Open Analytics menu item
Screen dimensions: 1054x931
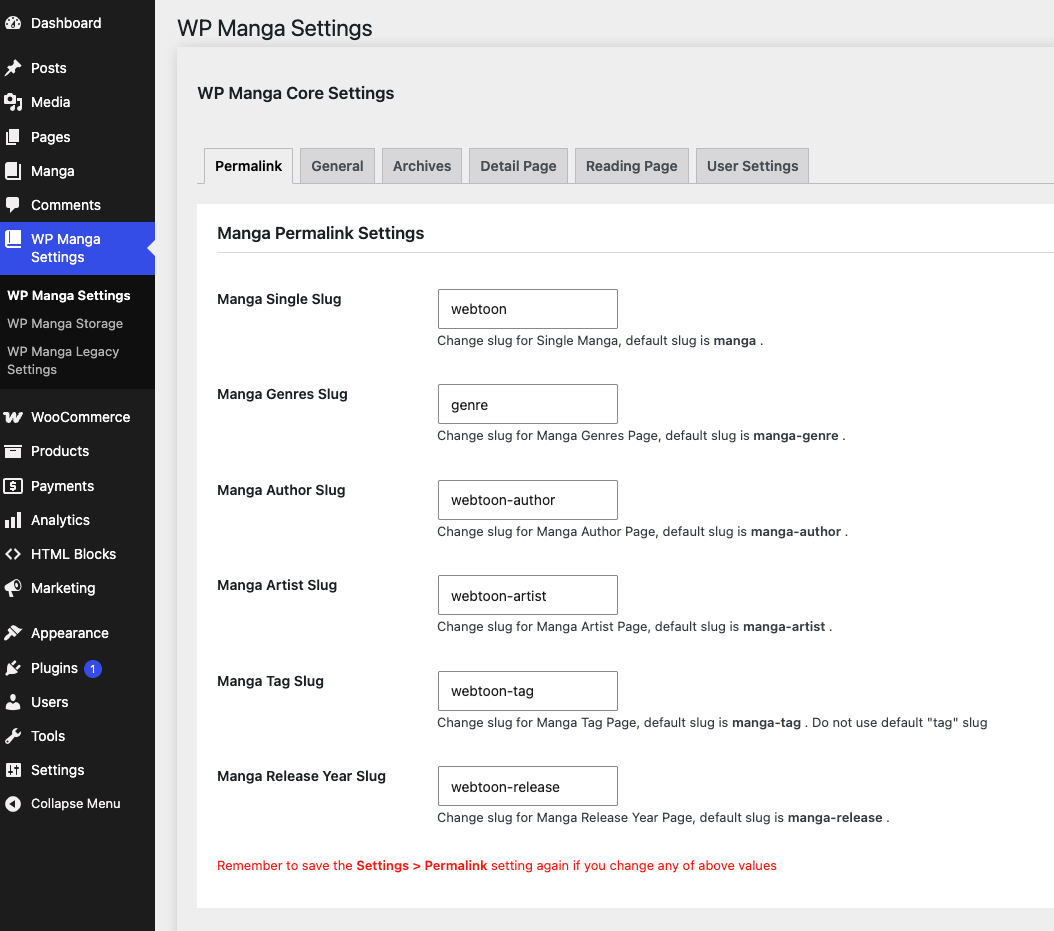77,520
